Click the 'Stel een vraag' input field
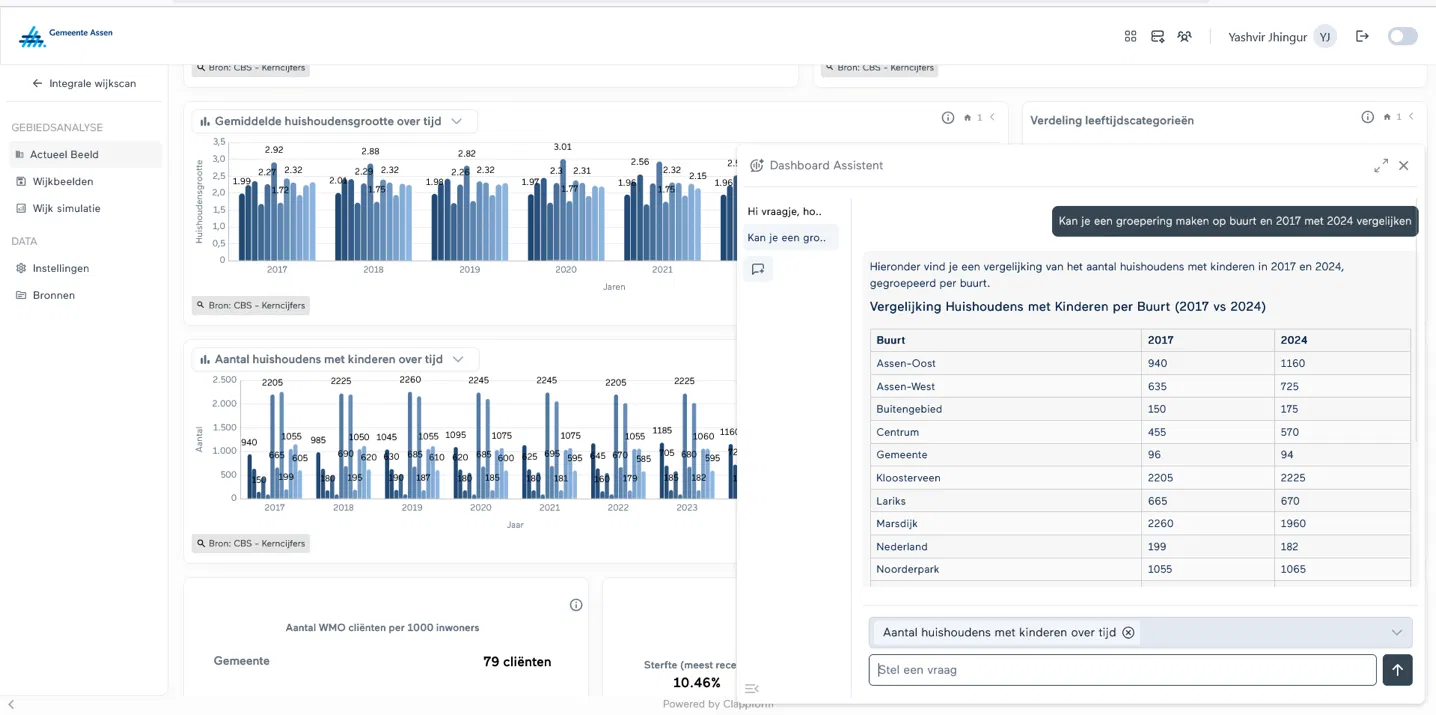 (x=1122, y=670)
